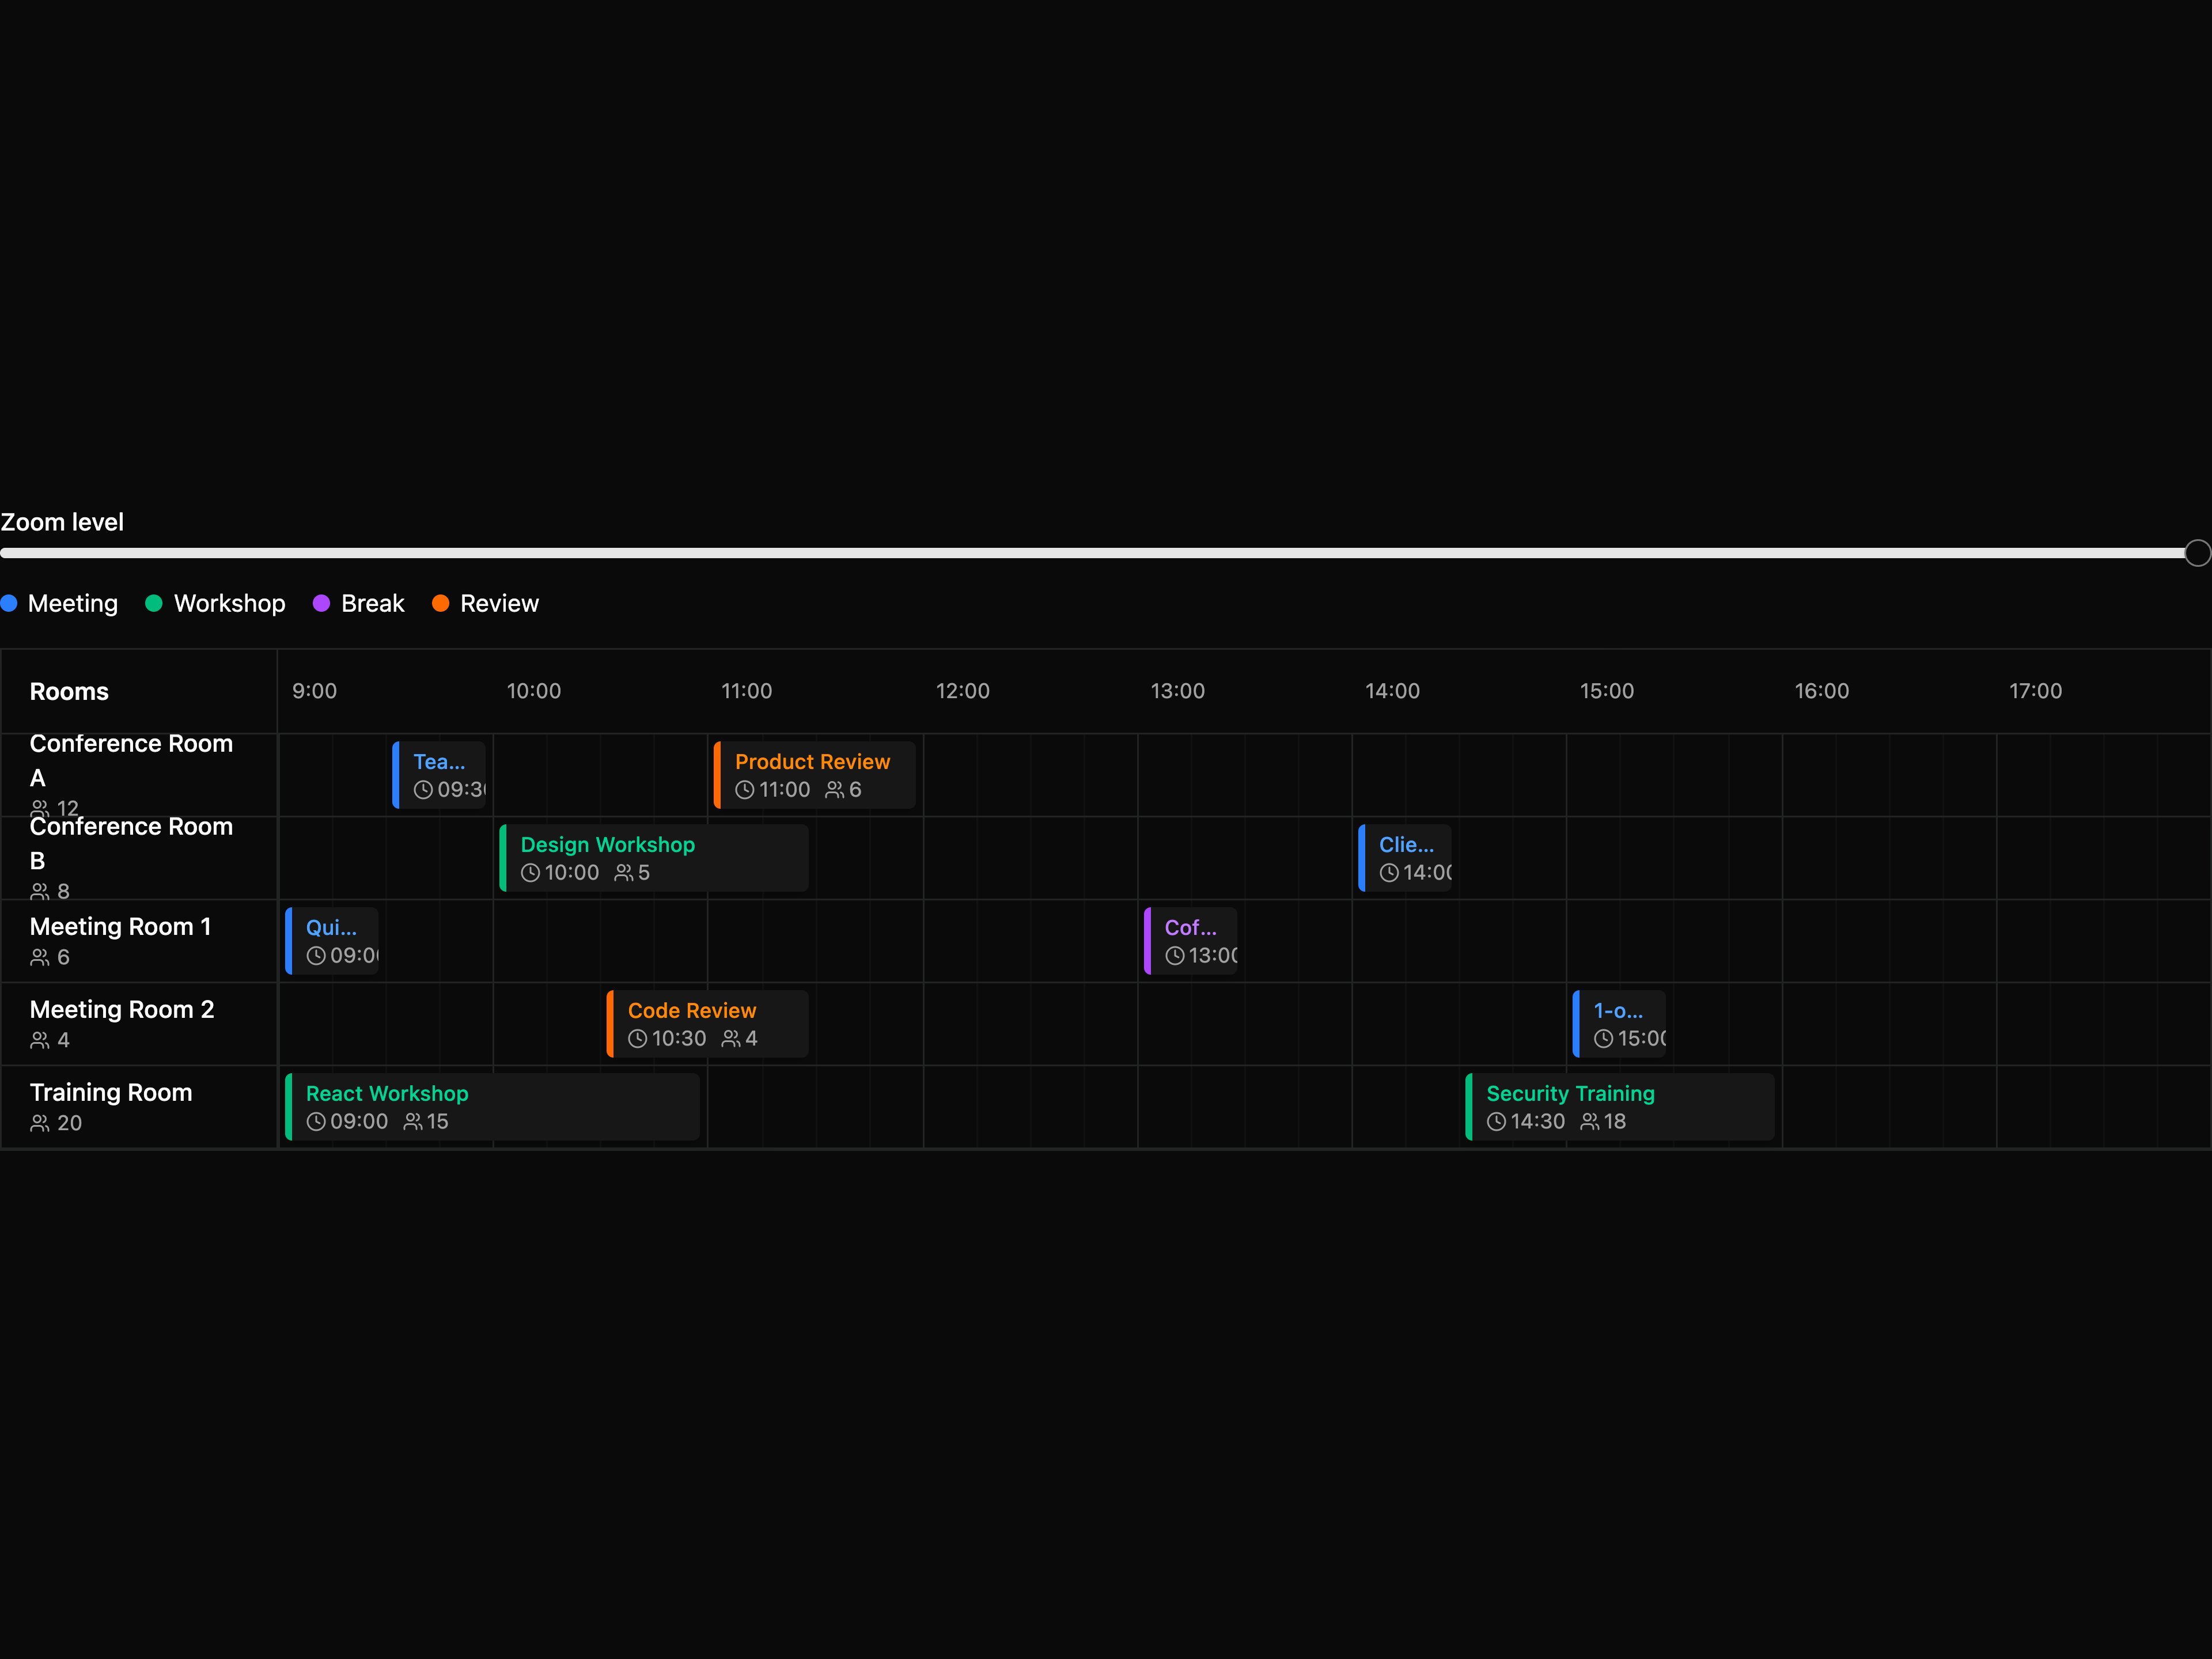Click the clock icon in Design Workshop
The image size is (2212, 1659).
tap(530, 873)
